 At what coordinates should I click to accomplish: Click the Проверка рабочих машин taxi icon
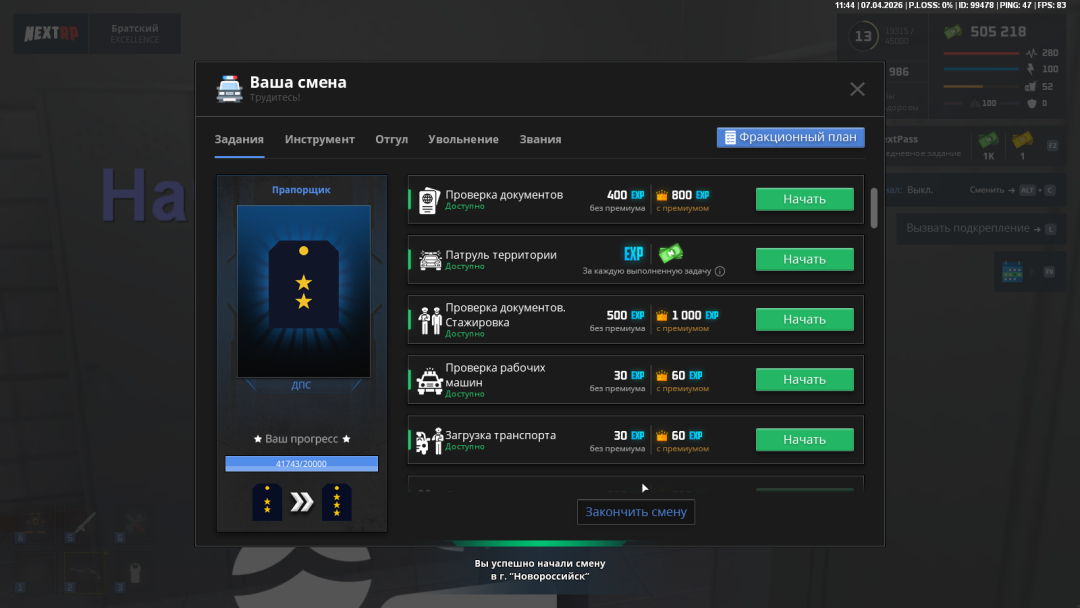pyautogui.click(x=430, y=380)
